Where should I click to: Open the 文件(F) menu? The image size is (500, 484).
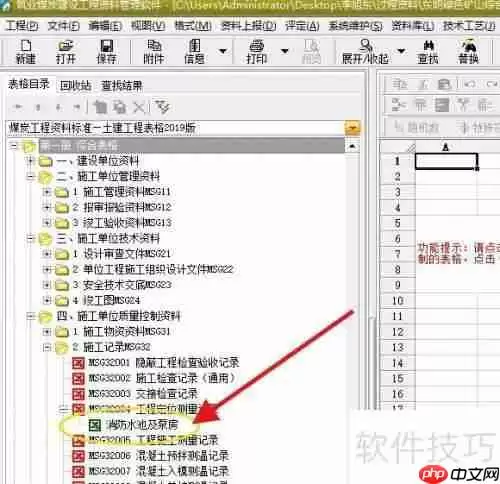click(x=63, y=26)
